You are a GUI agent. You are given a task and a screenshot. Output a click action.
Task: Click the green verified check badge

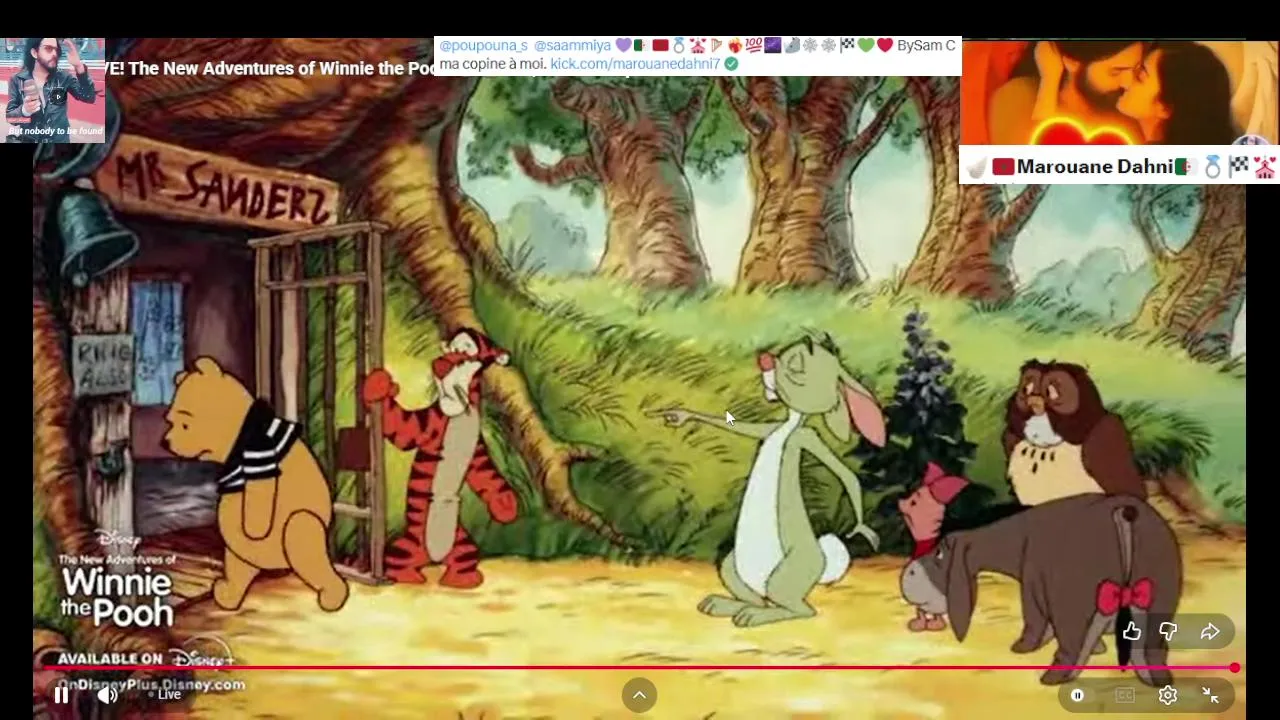(x=731, y=63)
